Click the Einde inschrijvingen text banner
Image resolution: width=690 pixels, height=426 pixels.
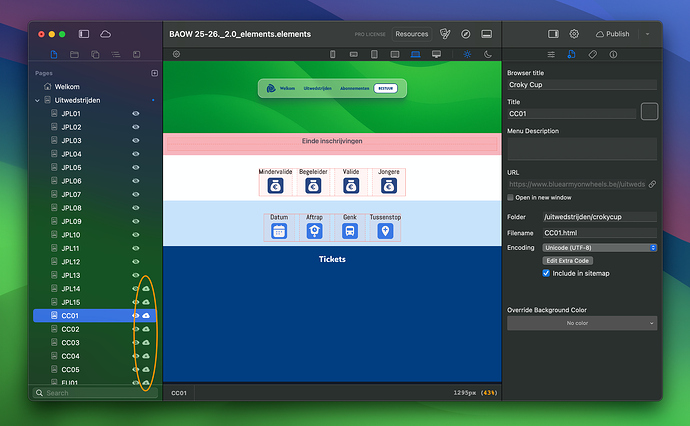pos(332,141)
